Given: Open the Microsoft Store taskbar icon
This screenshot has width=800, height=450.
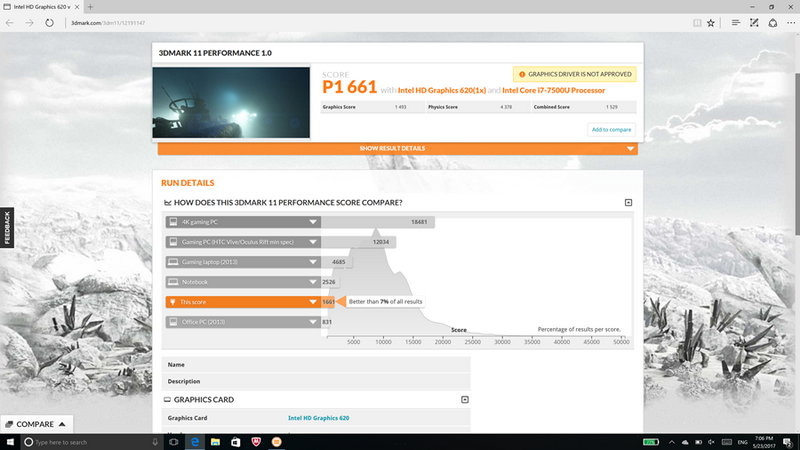Looking at the screenshot, I should [235, 442].
